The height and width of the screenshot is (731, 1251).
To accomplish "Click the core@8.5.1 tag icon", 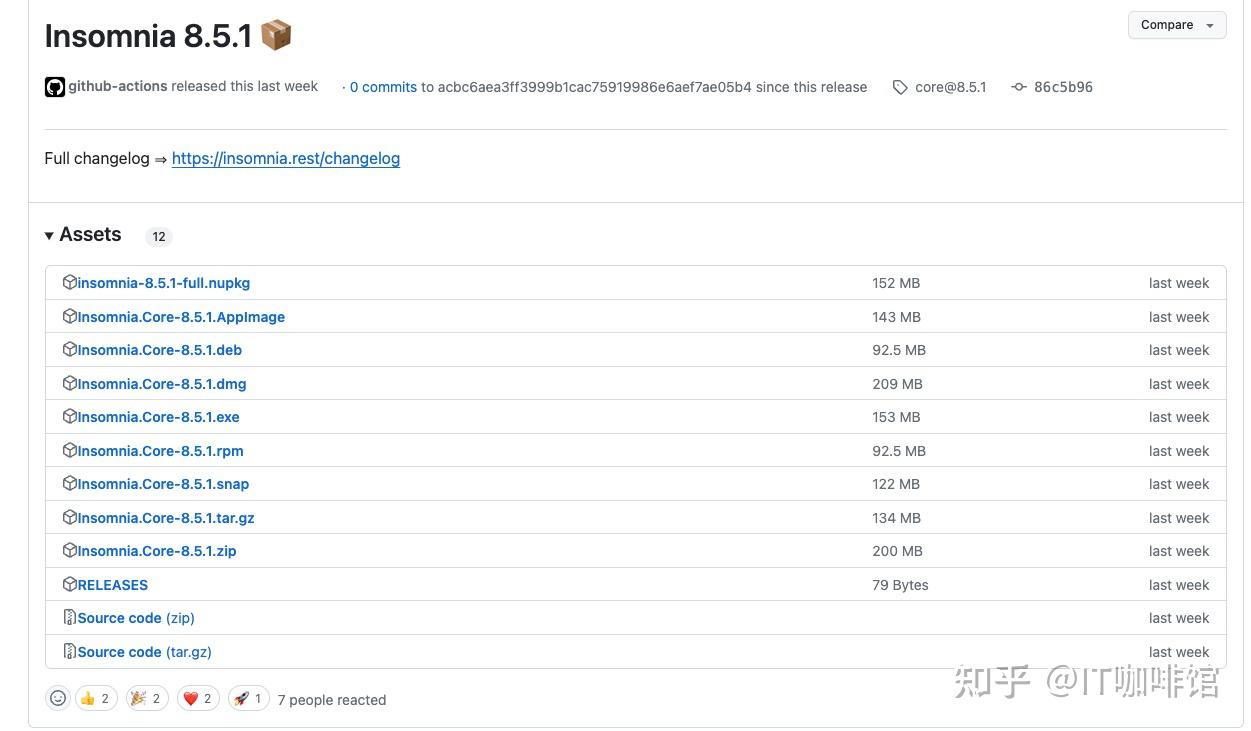I will point(900,87).
